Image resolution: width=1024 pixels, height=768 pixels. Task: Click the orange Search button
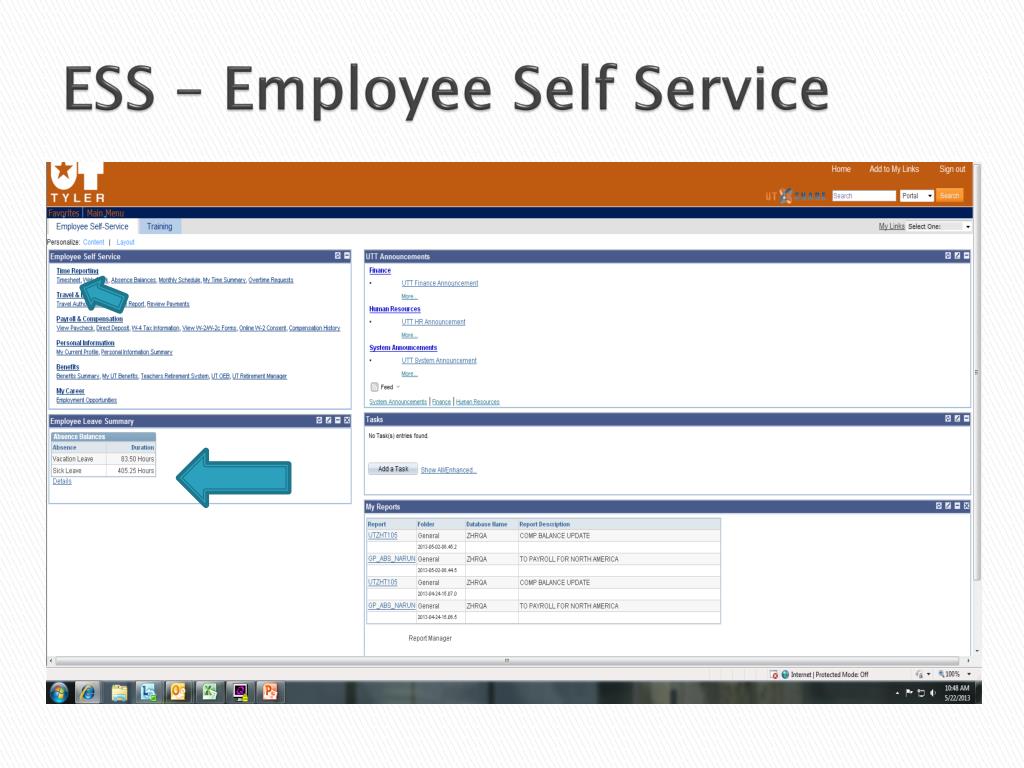point(950,195)
